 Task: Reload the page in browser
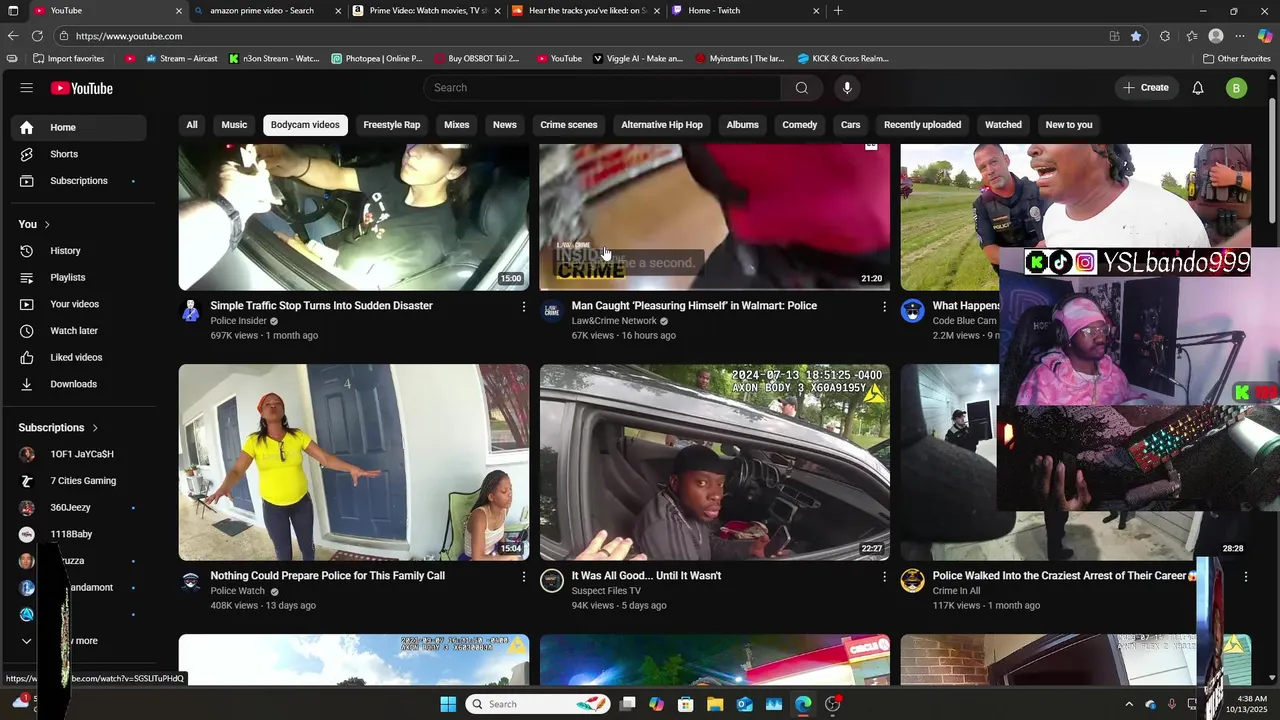pos(37,36)
